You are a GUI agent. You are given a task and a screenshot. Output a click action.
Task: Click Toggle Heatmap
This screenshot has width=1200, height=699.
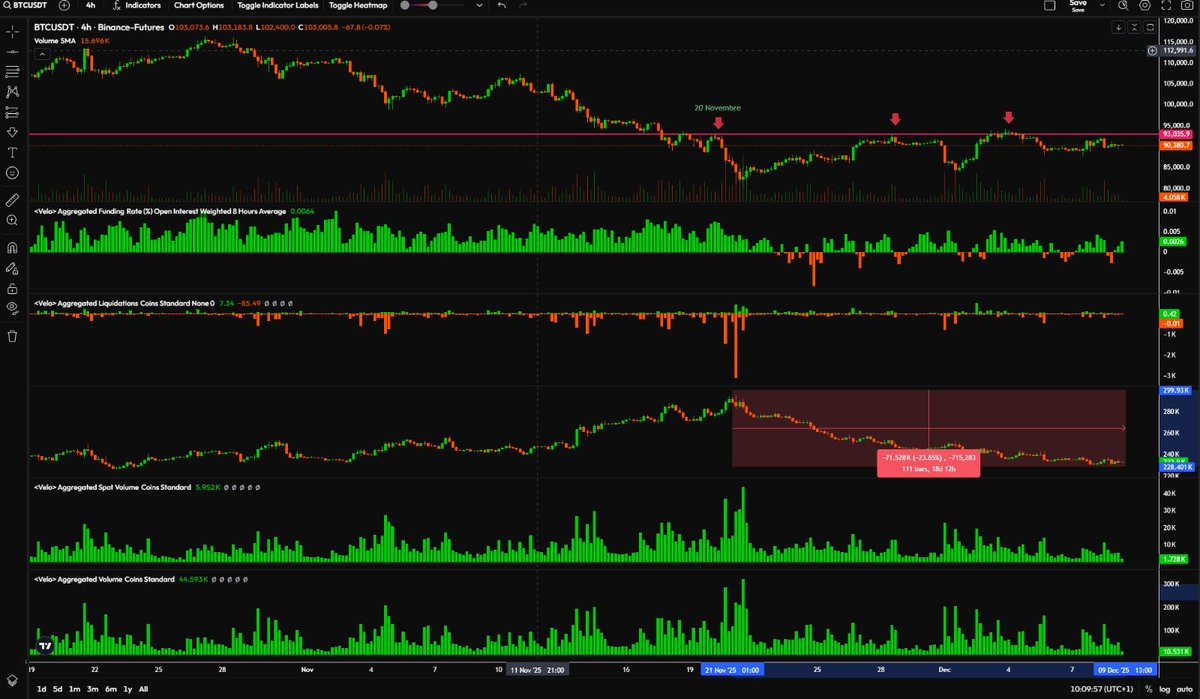(358, 5)
